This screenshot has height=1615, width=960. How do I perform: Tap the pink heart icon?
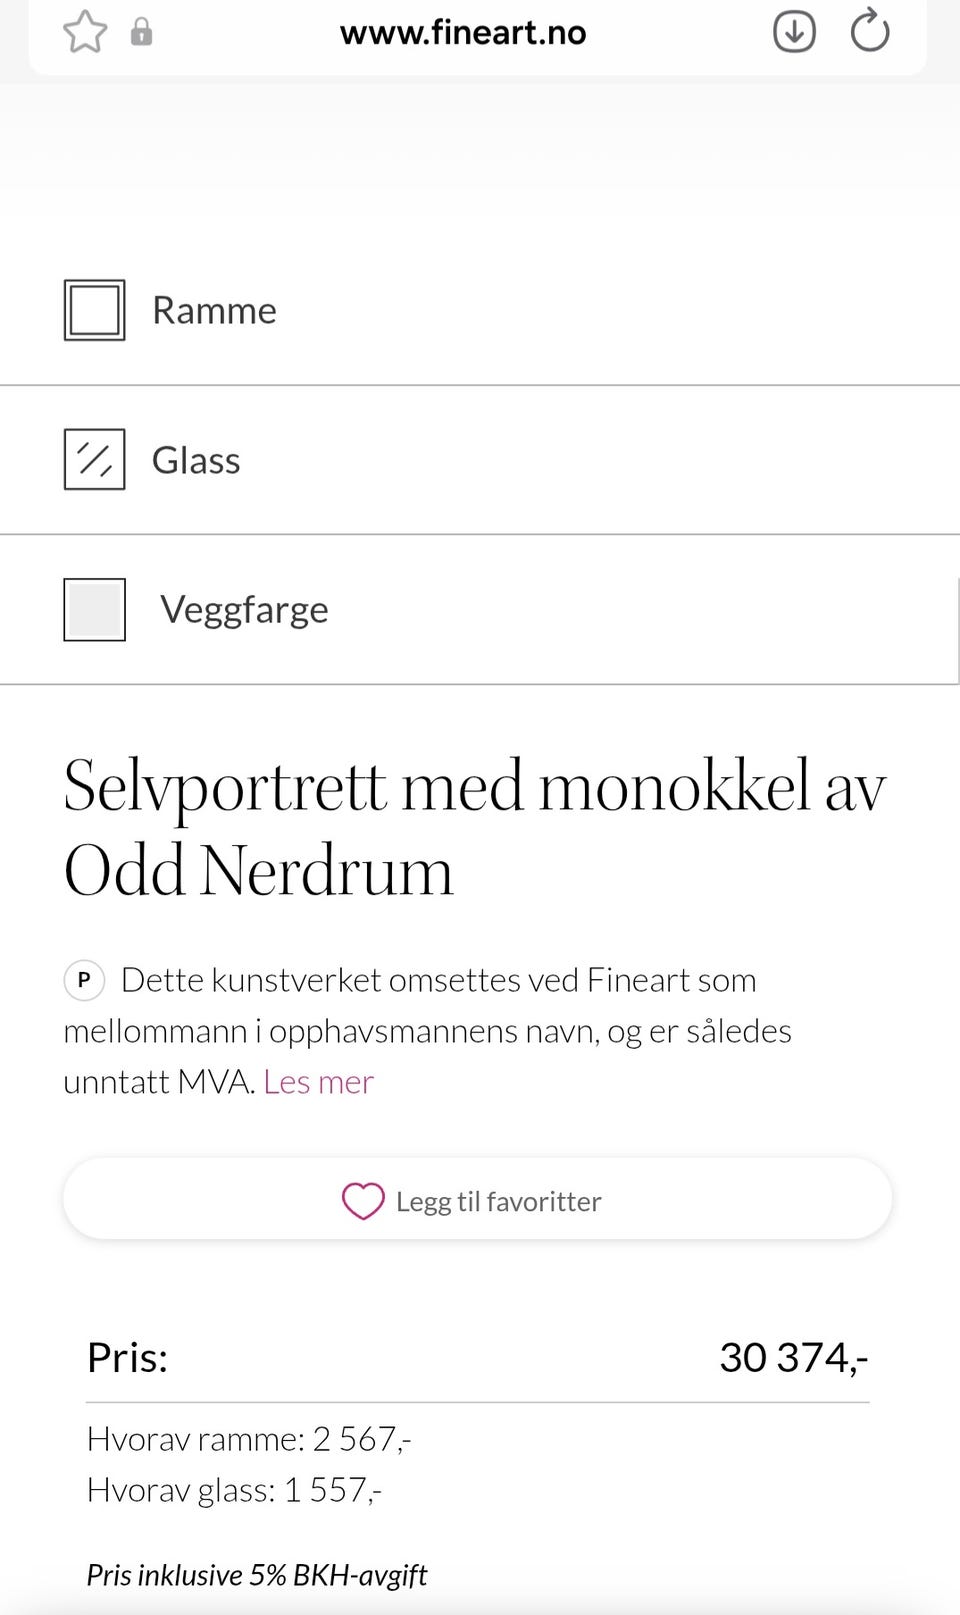363,1201
